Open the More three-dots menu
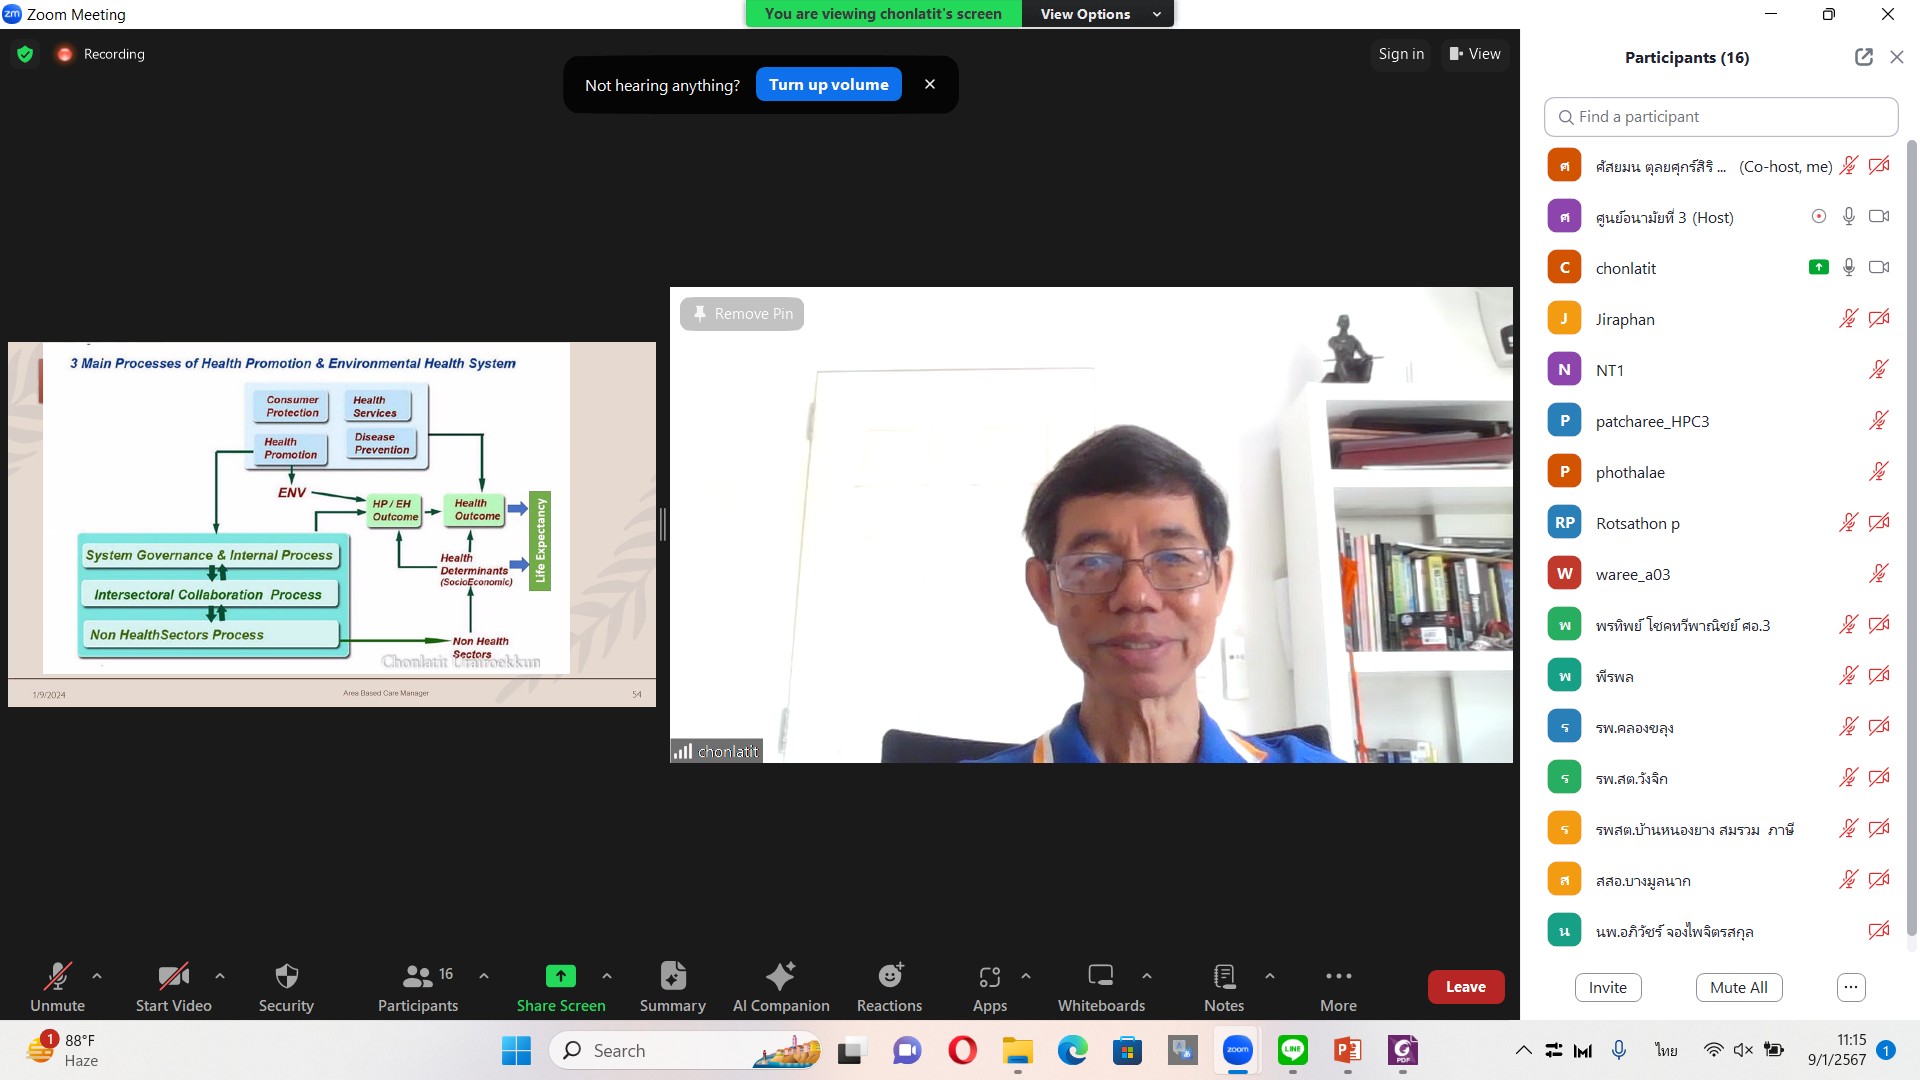This screenshot has width=1920, height=1080. (x=1338, y=976)
